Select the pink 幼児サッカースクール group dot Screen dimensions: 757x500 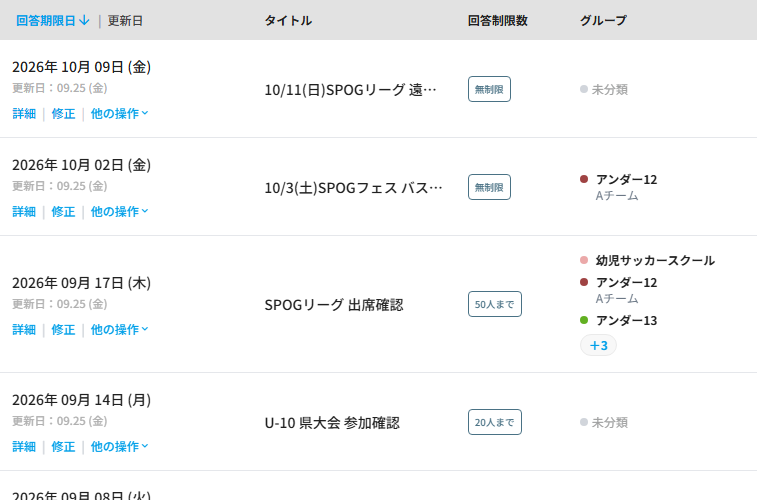coord(584,260)
